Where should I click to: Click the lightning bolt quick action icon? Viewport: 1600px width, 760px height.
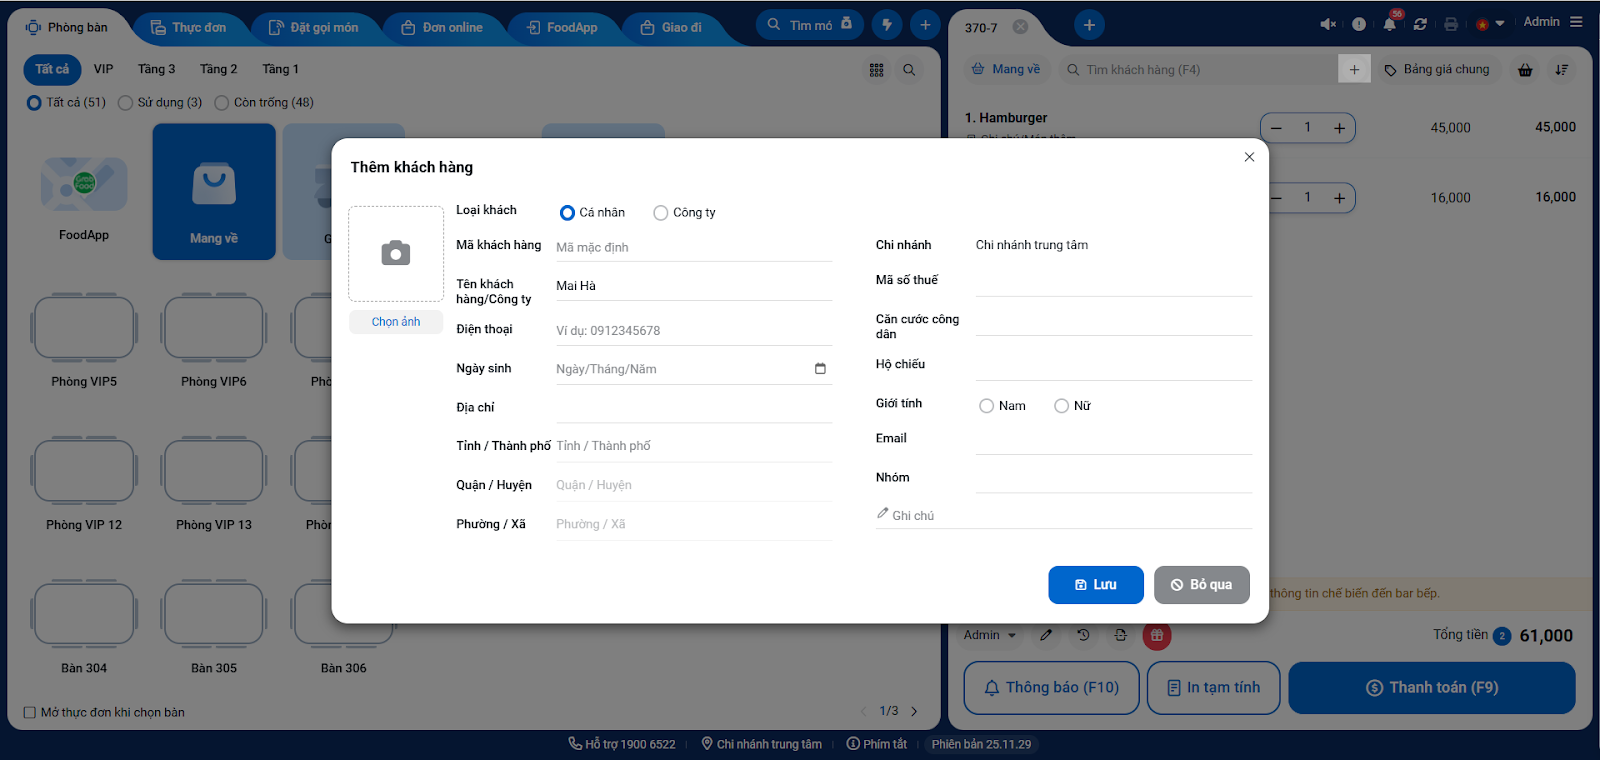[887, 25]
